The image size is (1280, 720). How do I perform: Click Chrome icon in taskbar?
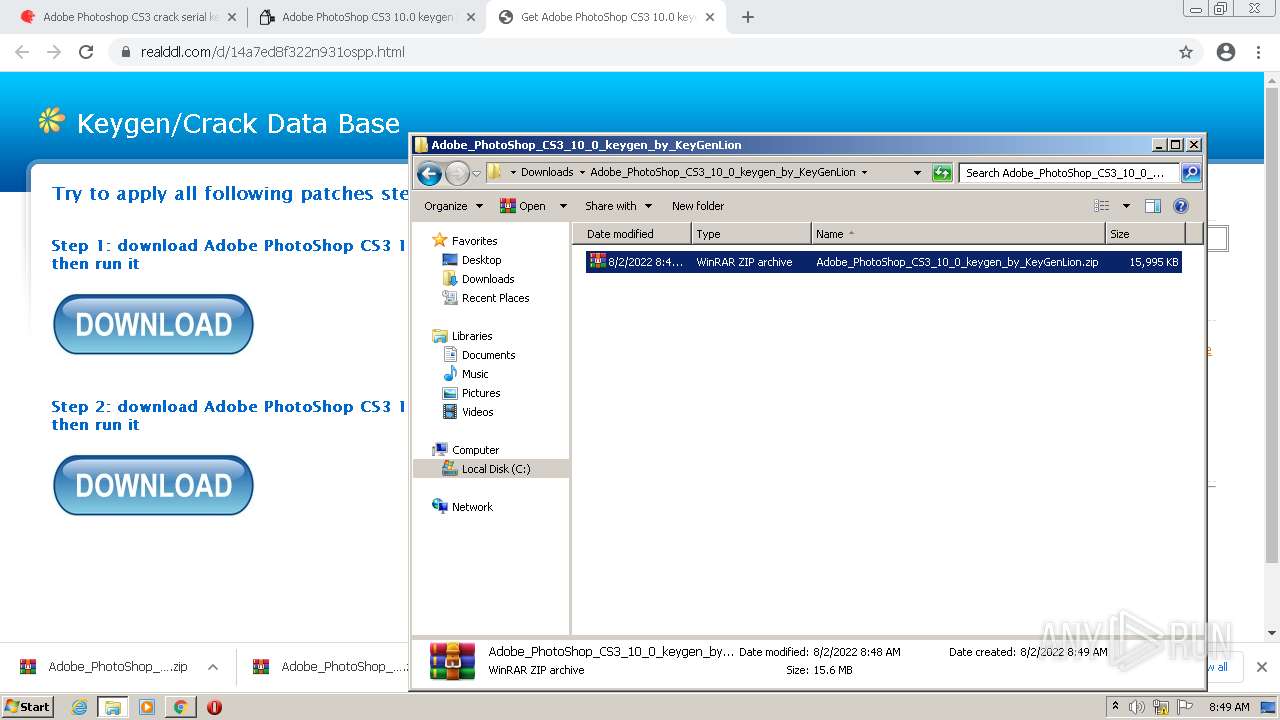tap(180, 707)
